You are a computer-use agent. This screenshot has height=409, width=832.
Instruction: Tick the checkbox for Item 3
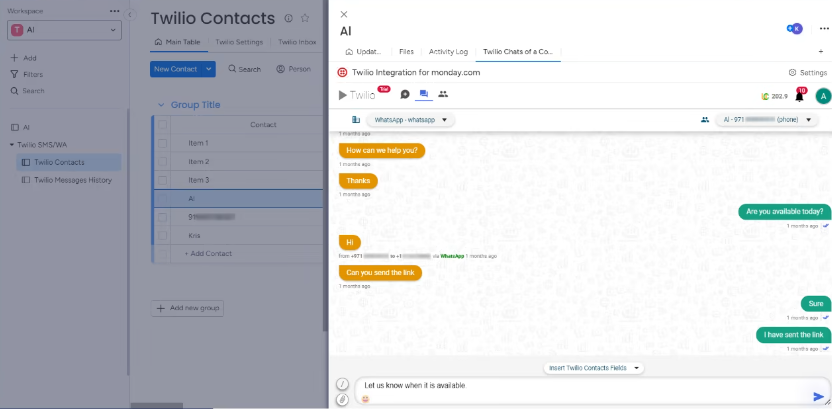click(162, 180)
